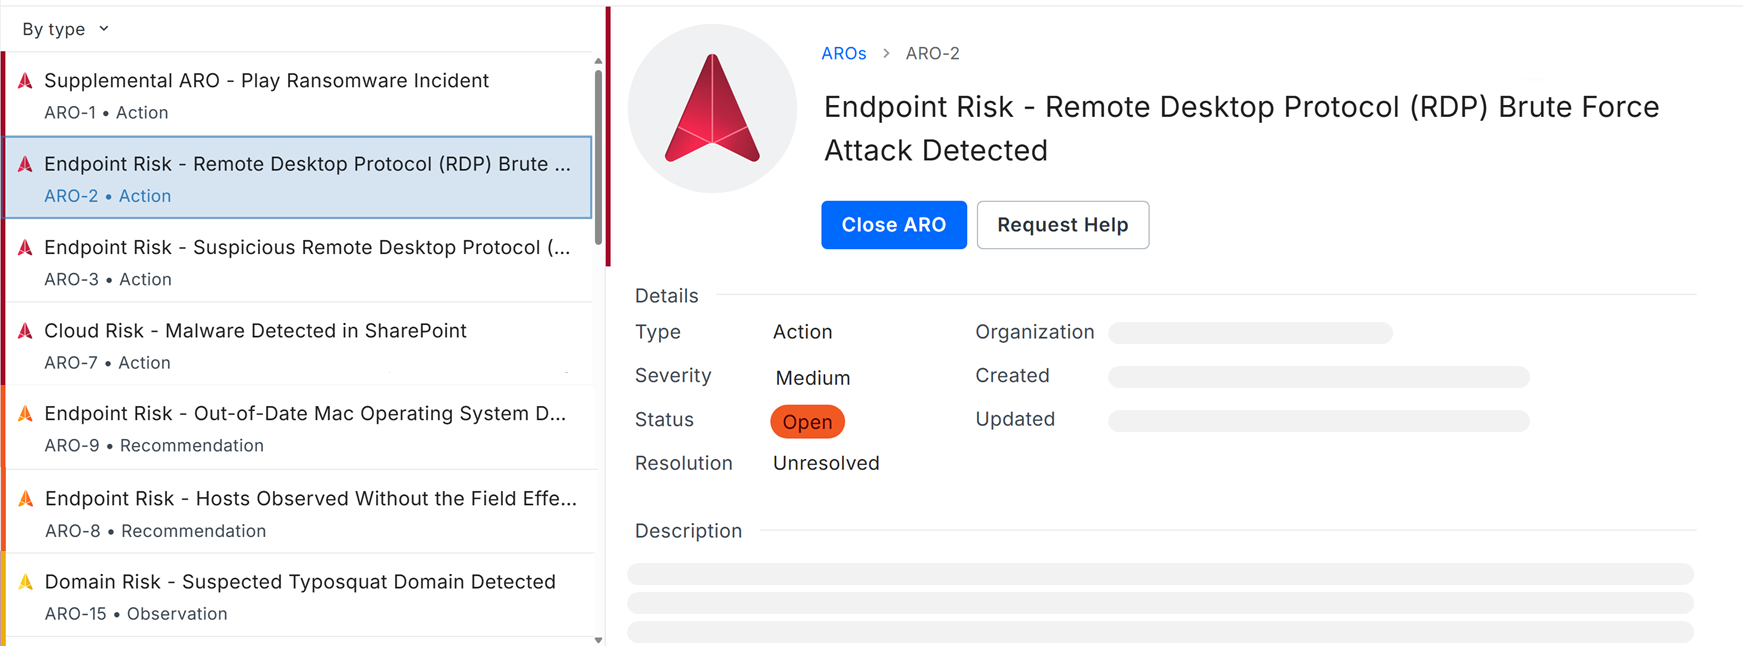
Task: Click the Request Help button
Action: 1063,225
